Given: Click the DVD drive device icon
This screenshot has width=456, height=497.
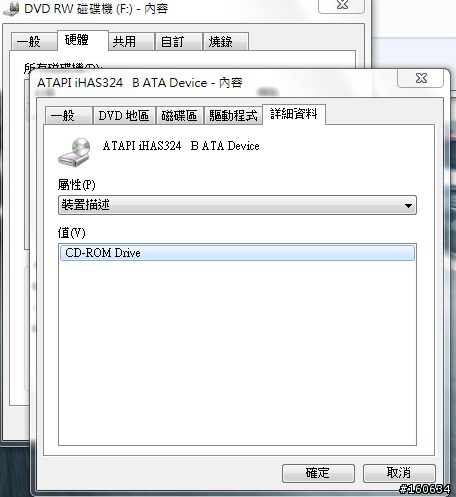Looking at the screenshot, I should [x=75, y=152].
